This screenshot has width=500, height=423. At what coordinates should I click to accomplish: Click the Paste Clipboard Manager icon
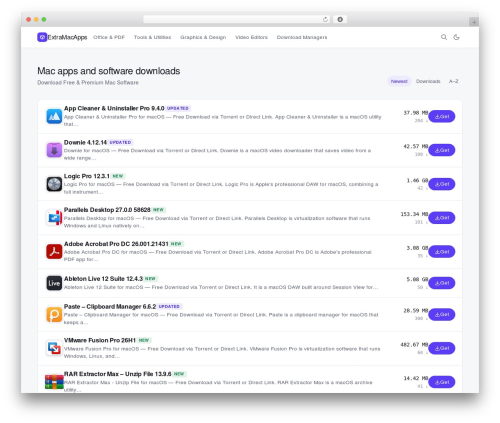(54, 314)
